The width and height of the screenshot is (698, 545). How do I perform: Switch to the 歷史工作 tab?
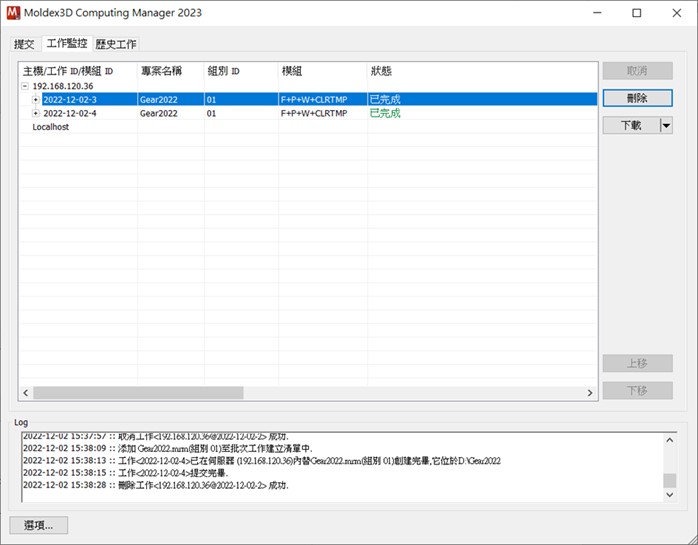(x=116, y=44)
